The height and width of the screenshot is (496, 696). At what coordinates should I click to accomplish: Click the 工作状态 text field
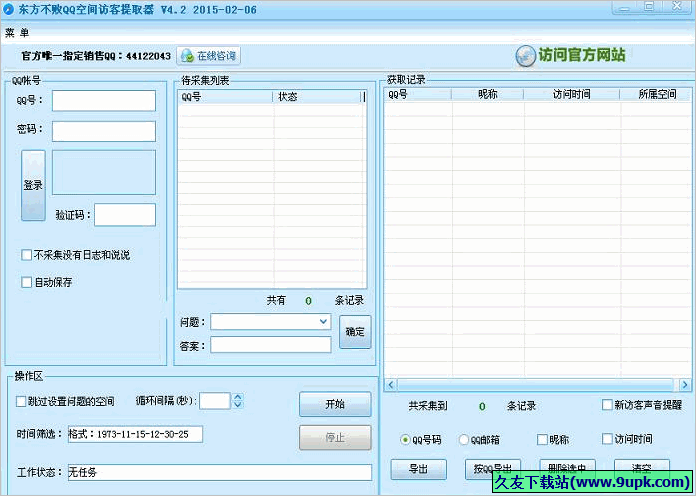click(x=220, y=472)
